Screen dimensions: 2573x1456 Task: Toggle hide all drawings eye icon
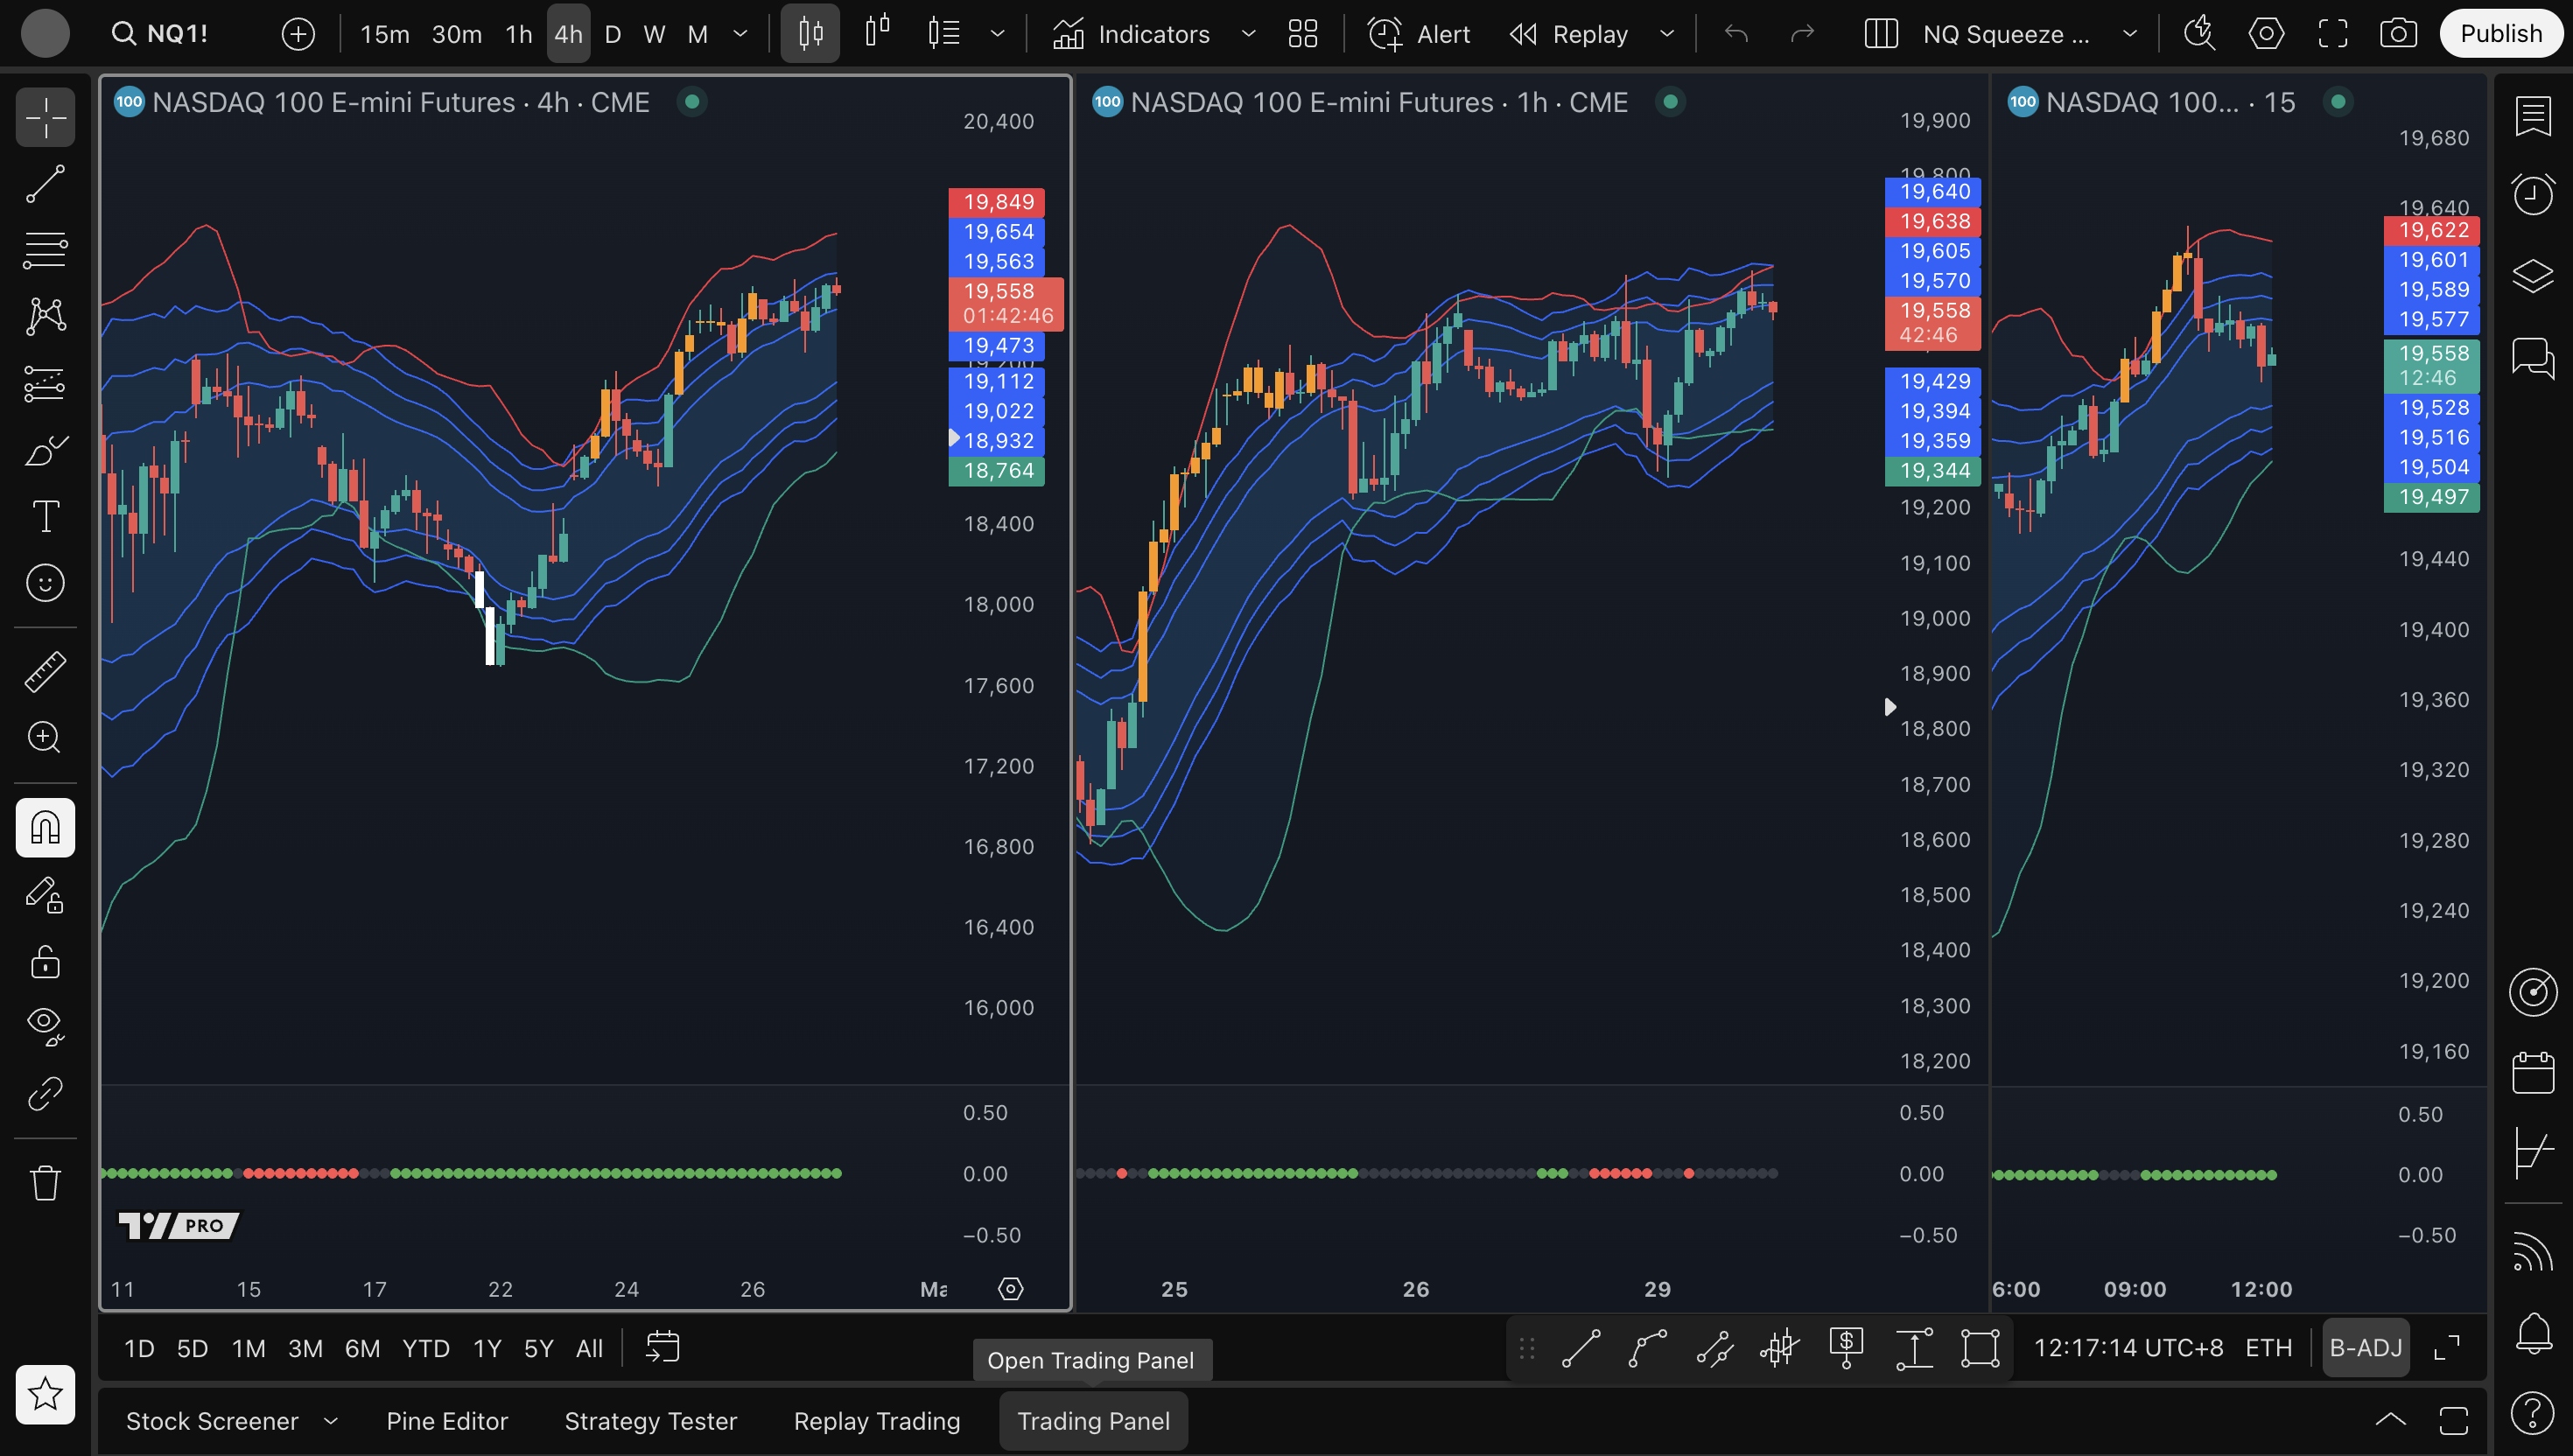[45, 1024]
